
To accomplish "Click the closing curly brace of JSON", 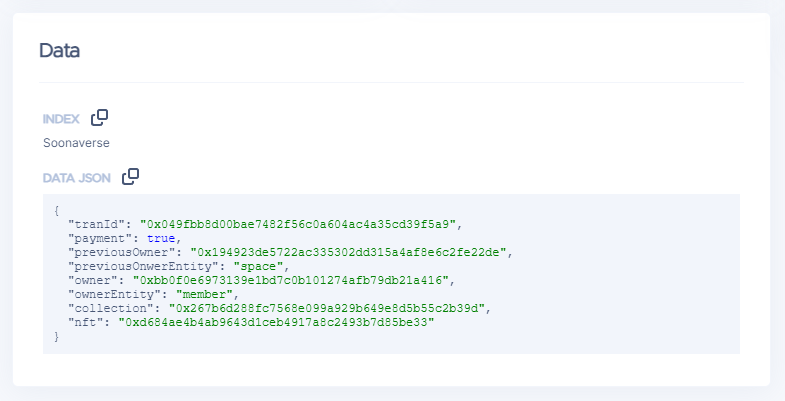I will click(57, 337).
